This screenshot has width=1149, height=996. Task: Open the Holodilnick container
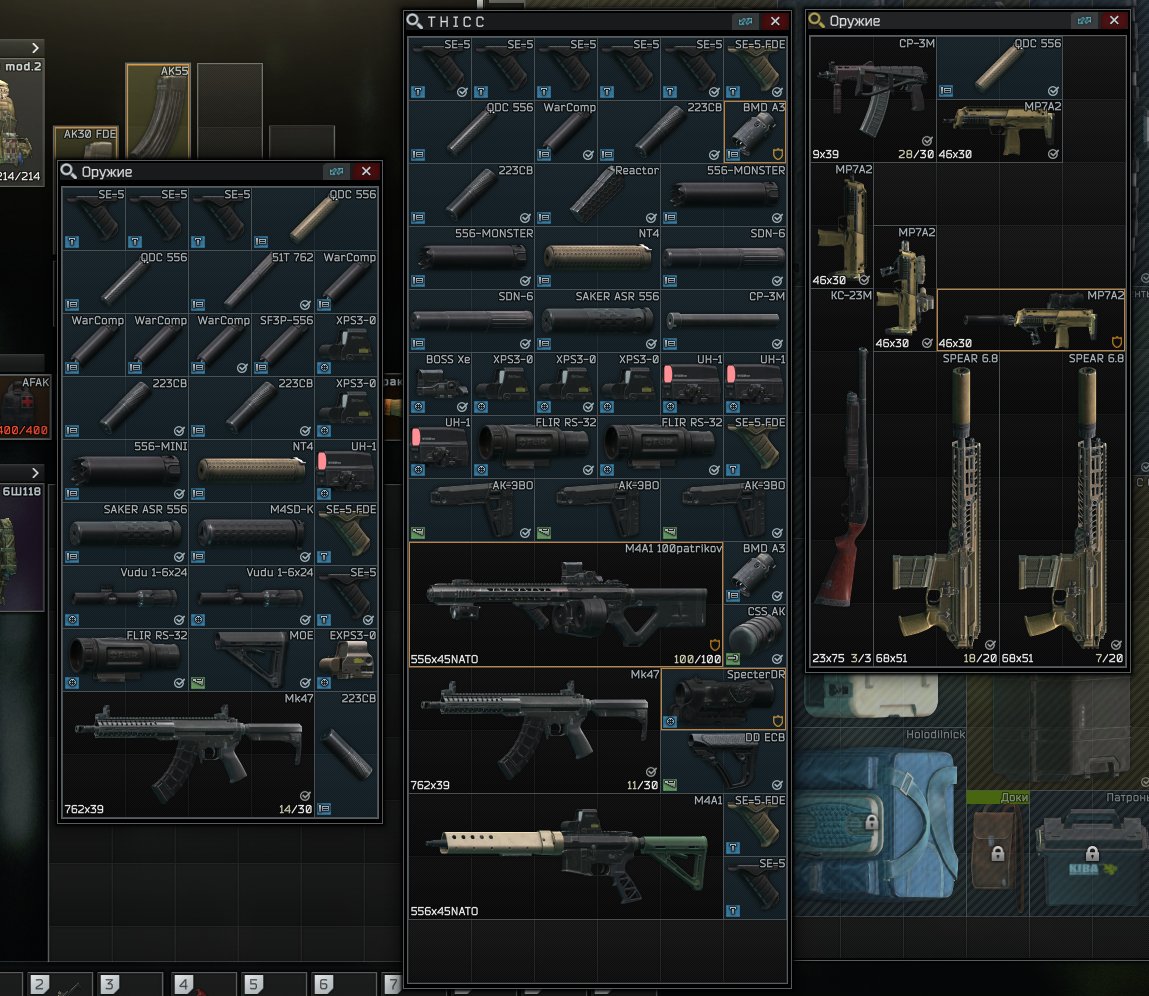[x=881, y=821]
